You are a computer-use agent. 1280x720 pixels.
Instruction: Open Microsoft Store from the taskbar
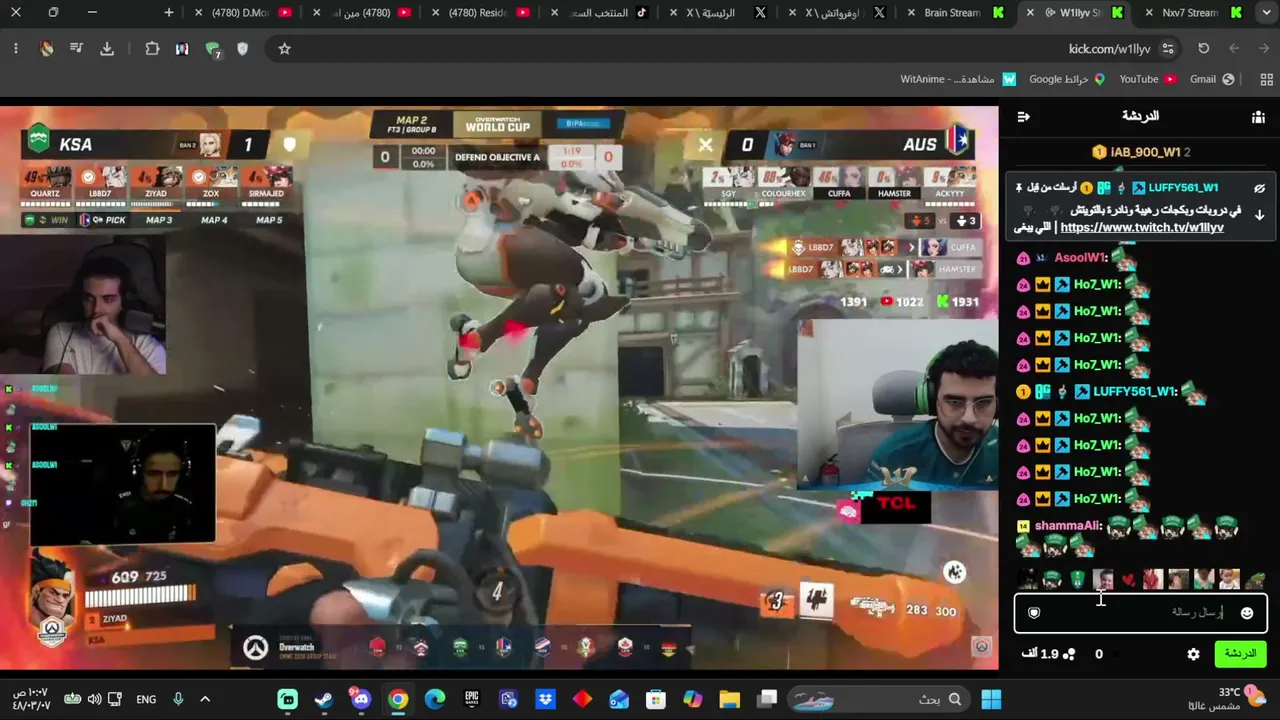pyautogui.click(x=656, y=699)
